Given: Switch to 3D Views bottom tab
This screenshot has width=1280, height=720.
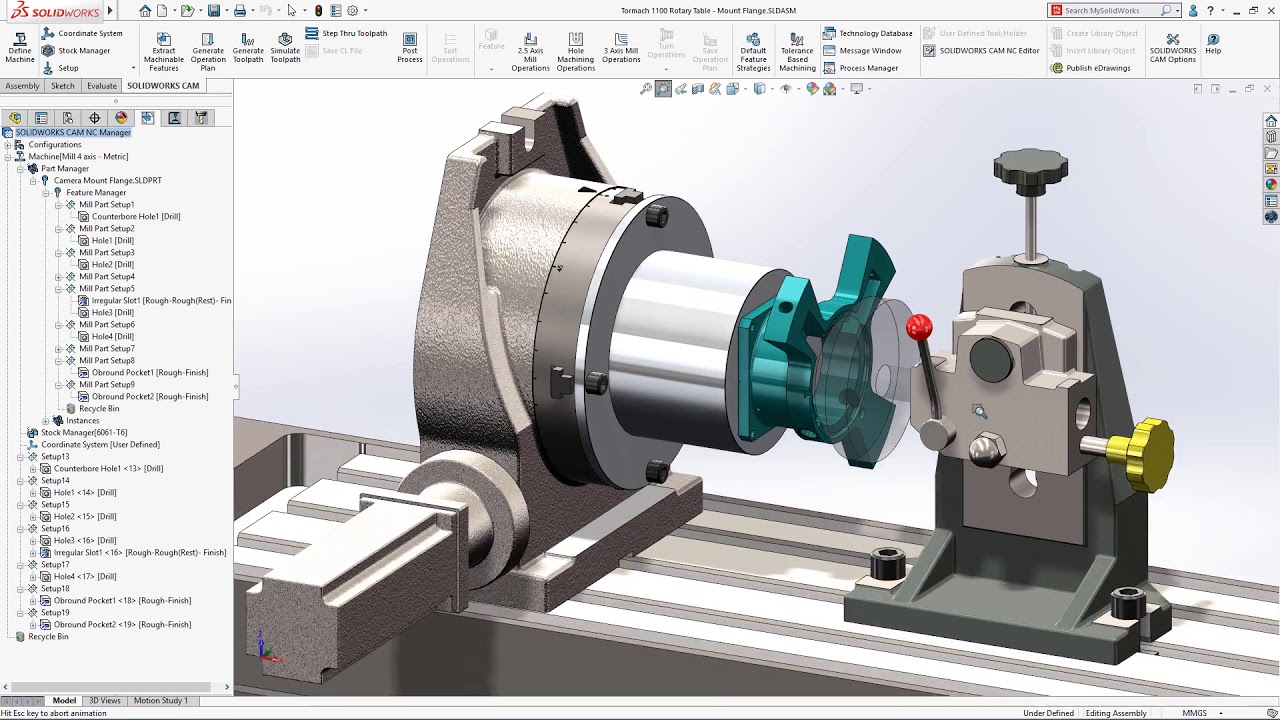Looking at the screenshot, I should tap(105, 701).
